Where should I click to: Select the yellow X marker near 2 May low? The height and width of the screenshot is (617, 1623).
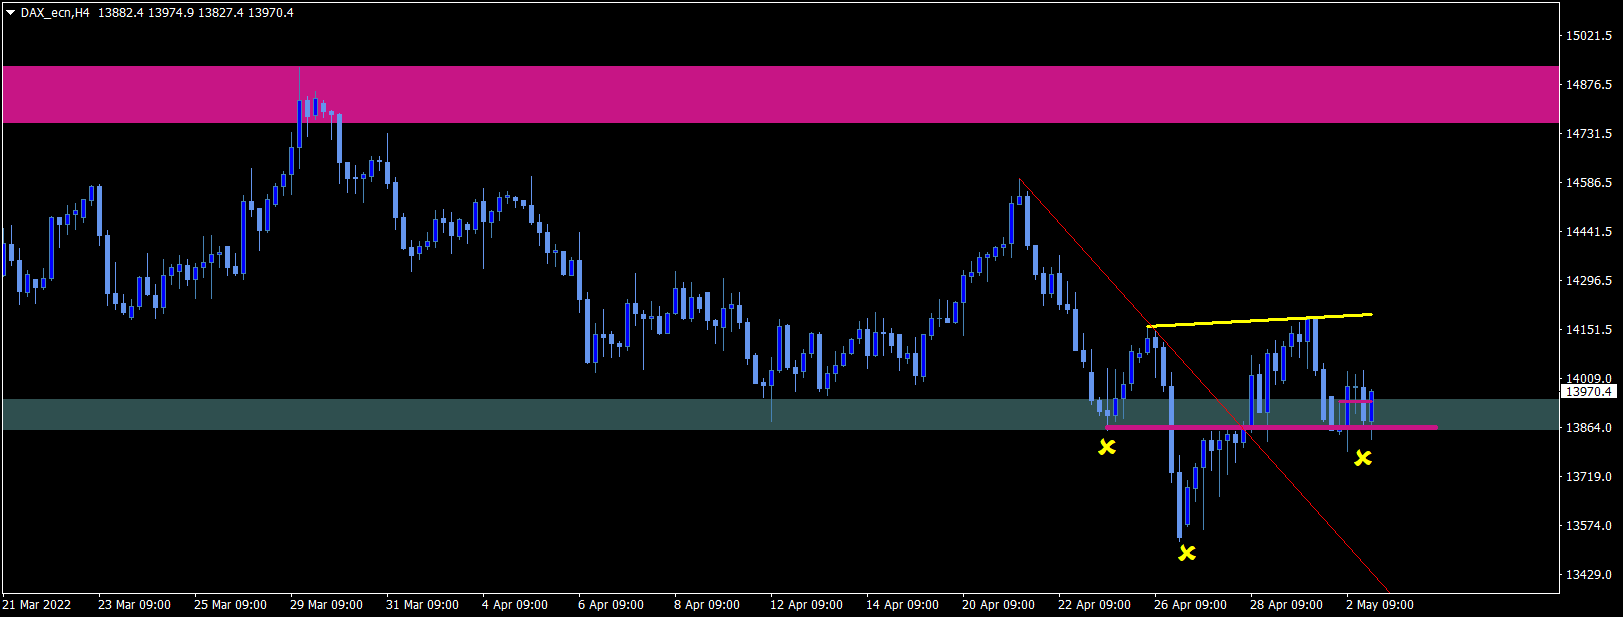tap(1363, 458)
